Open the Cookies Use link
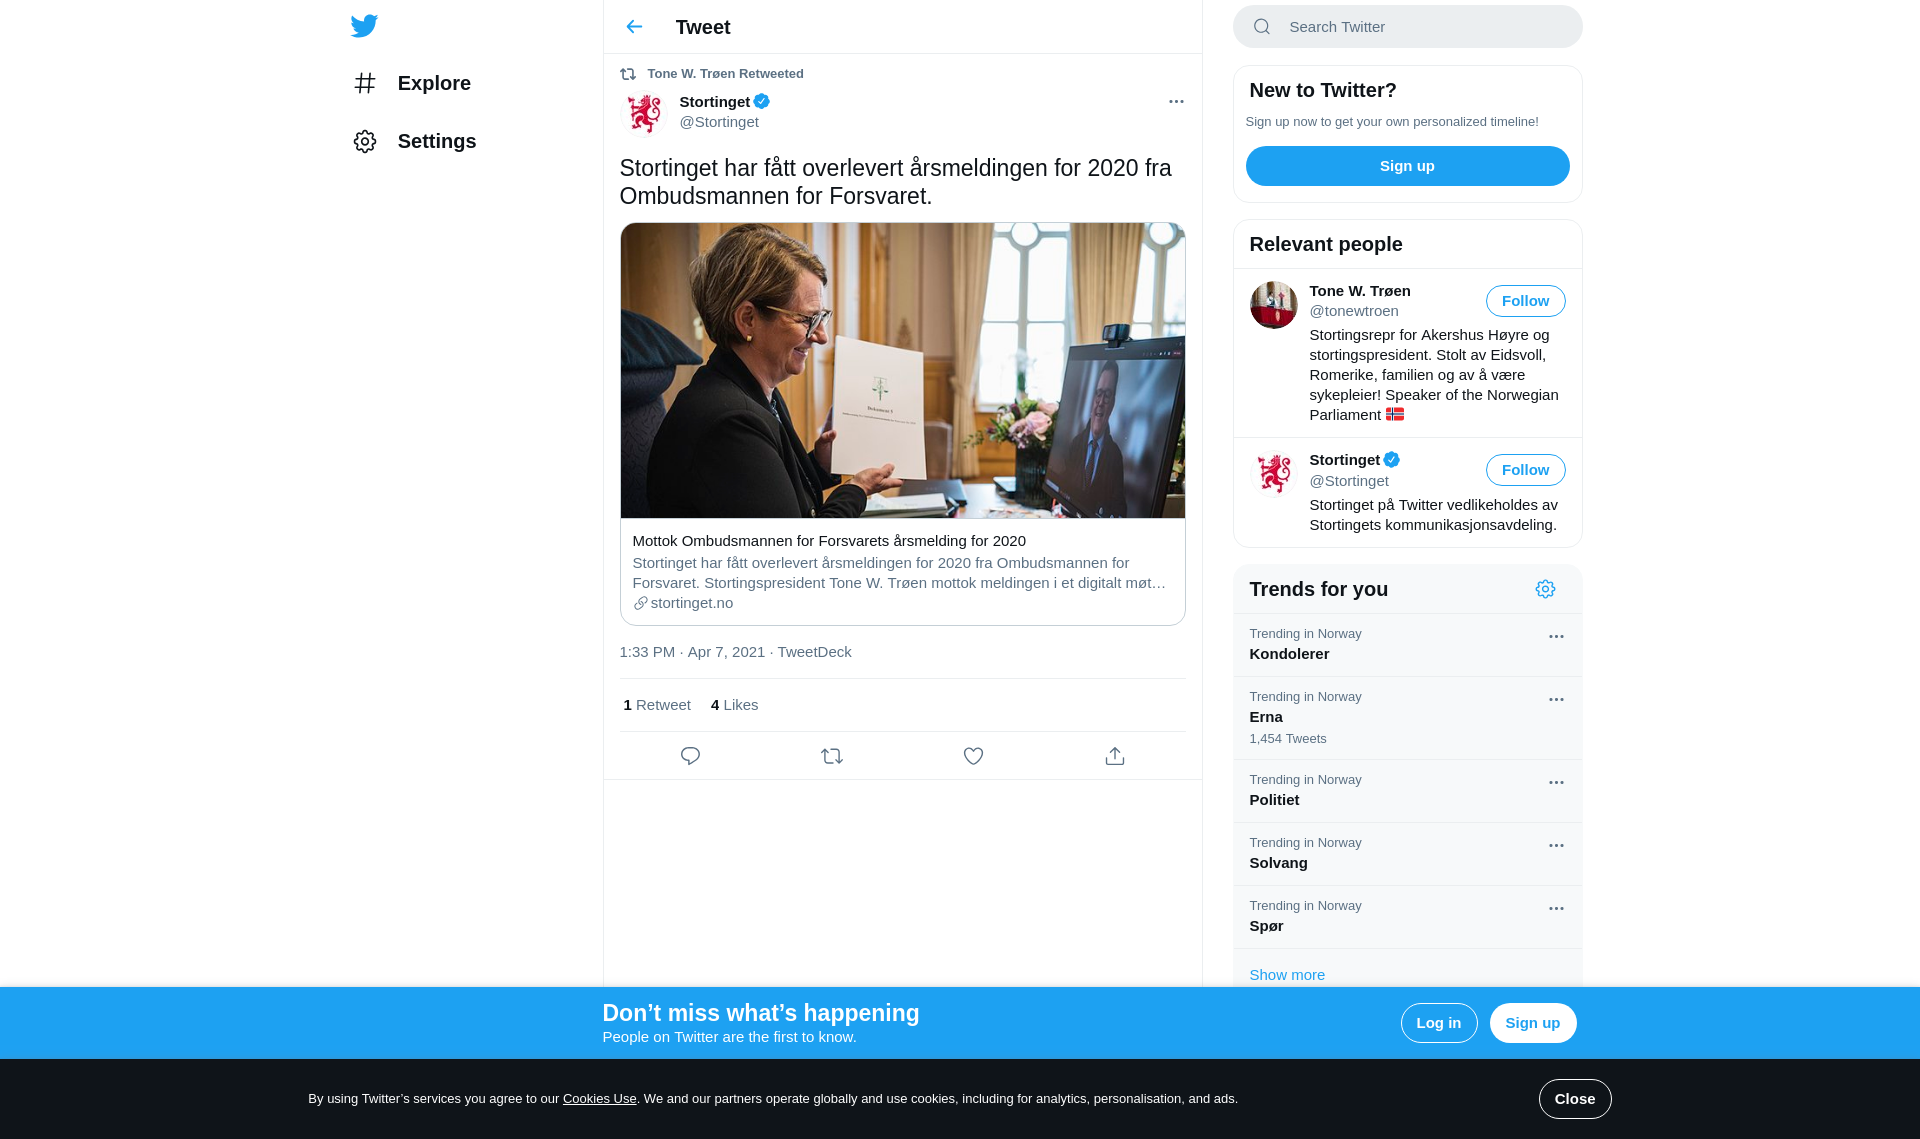The width and height of the screenshot is (1920, 1139). click(x=600, y=1099)
